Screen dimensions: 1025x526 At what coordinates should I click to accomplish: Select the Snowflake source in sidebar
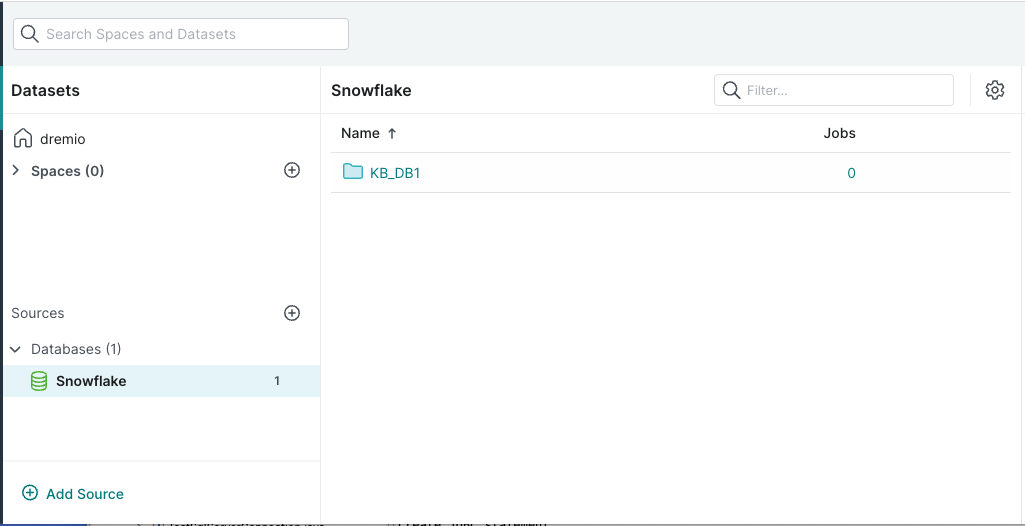[161, 381]
